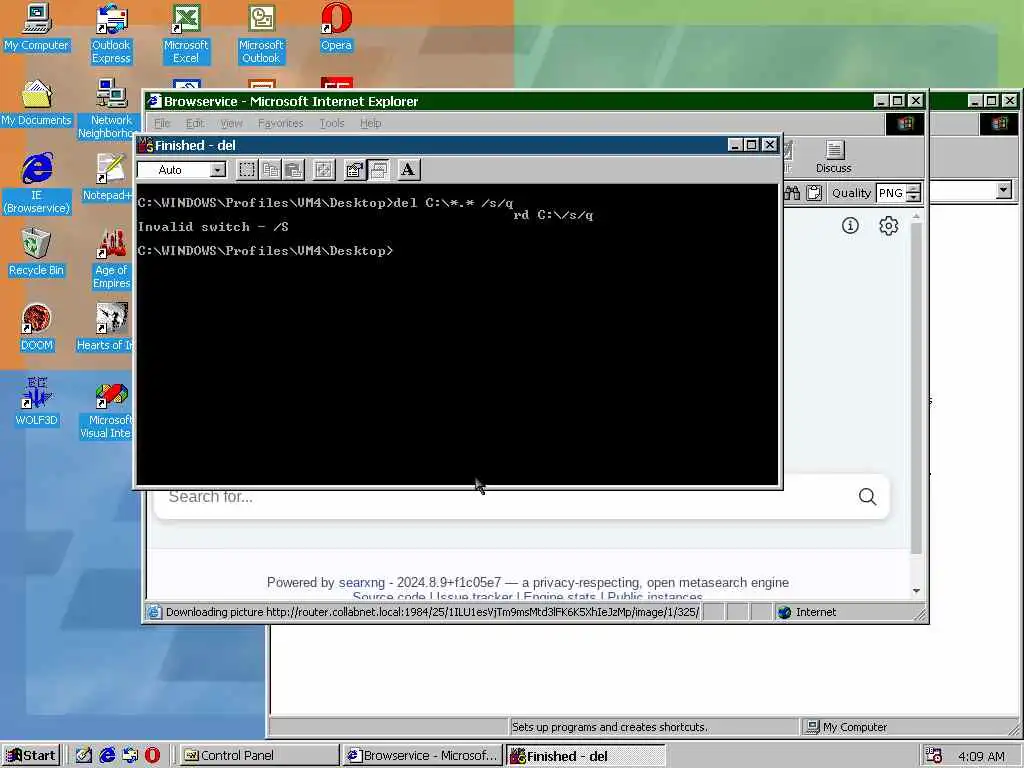
Task: Click the Quality PNG value field
Action: 891,193
